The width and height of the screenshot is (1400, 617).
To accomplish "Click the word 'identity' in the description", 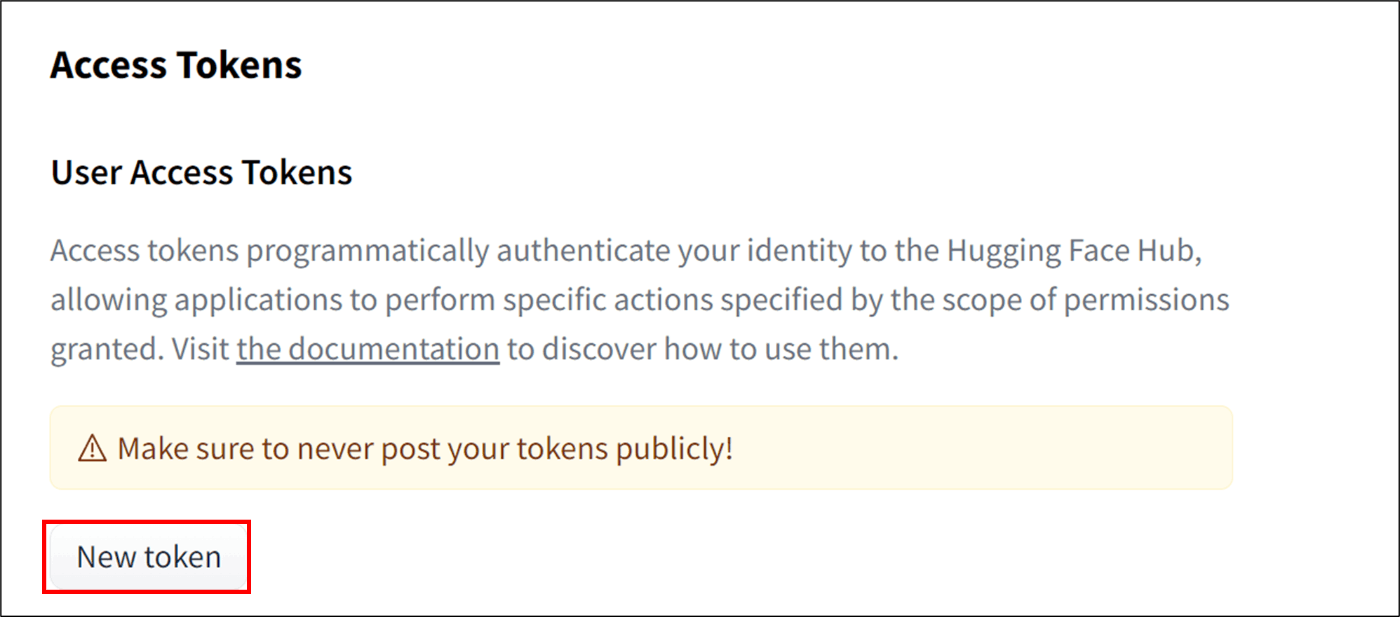I will [x=800, y=250].
